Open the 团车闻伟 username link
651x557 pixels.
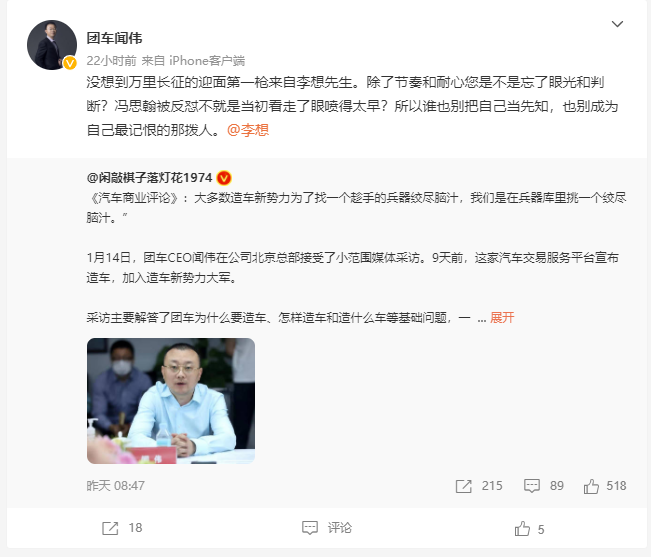coord(114,38)
